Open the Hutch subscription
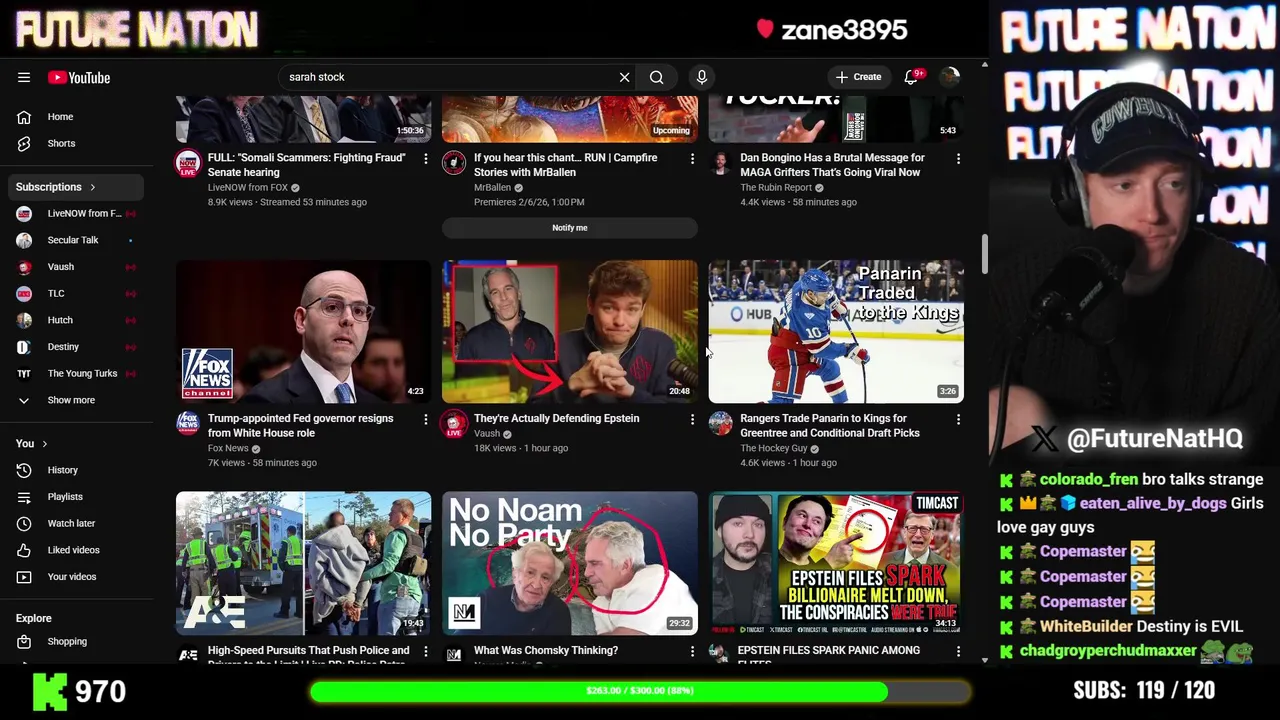The height and width of the screenshot is (720, 1280). click(x=76, y=320)
